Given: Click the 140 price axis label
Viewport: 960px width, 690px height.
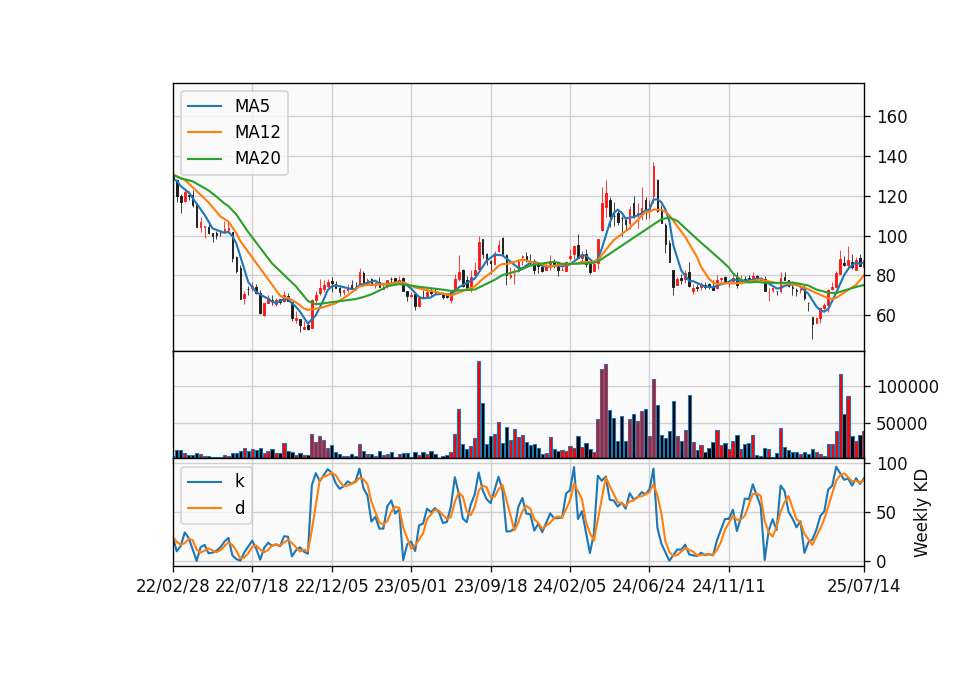Looking at the screenshot, I should pyautogui.click(x=892, y=157).
